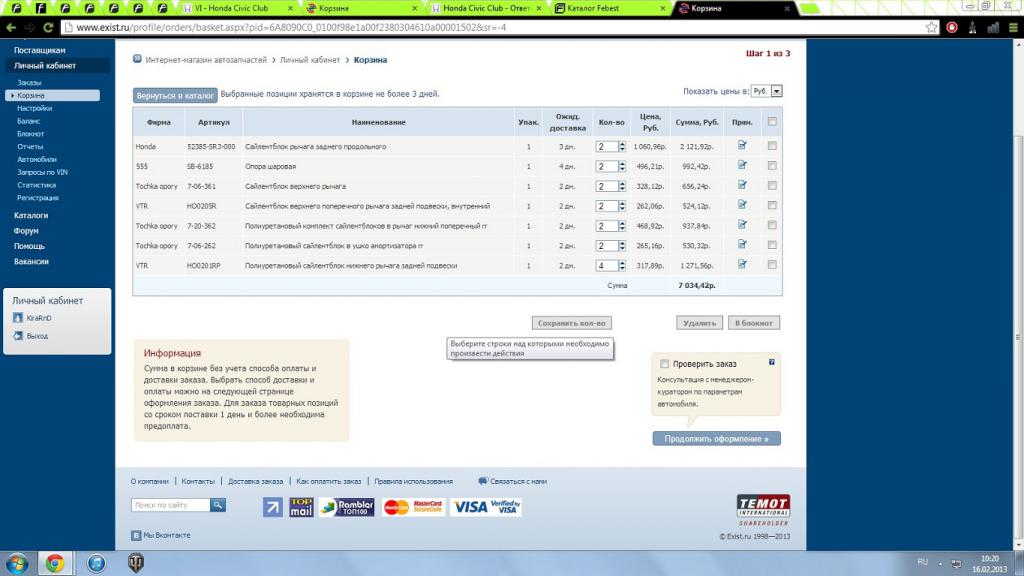Image resolution: width=1024 pixels, height=576 pixels.
Task: Click the Chrome icon in the taskbar
Action: click(x=55, y=563)
